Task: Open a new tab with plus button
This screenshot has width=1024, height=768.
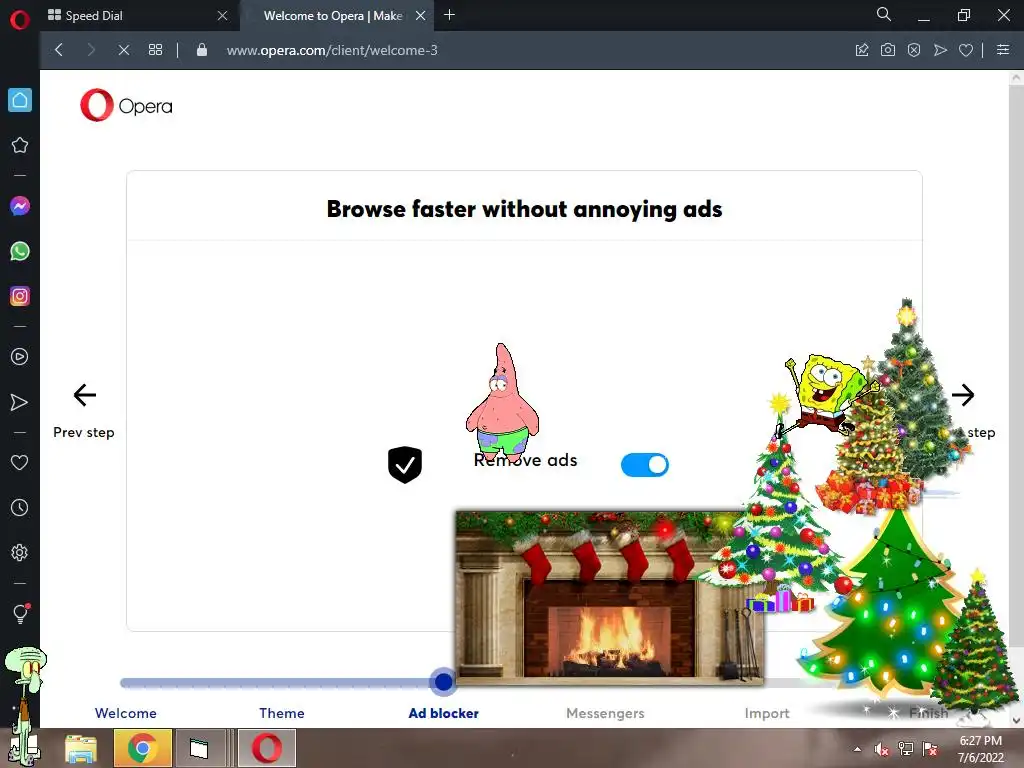Action: click(449, 15)
